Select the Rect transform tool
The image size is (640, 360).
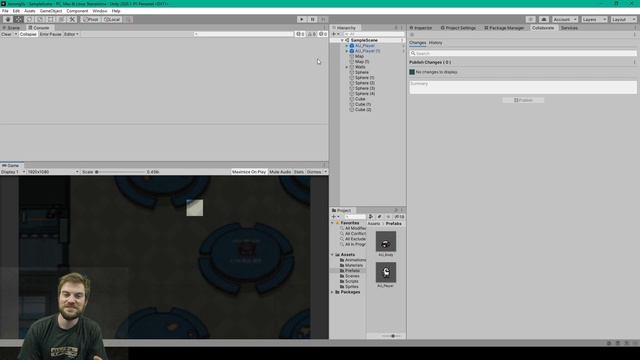[x=51, y=19]
